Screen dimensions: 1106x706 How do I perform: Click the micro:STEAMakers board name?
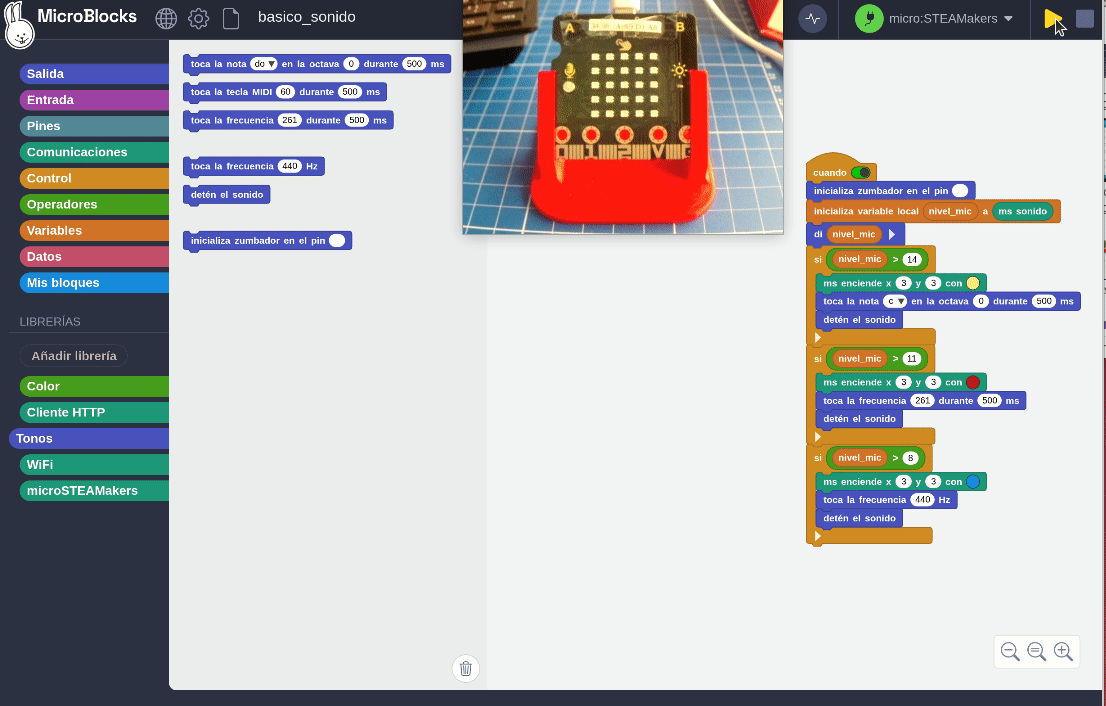942,18
